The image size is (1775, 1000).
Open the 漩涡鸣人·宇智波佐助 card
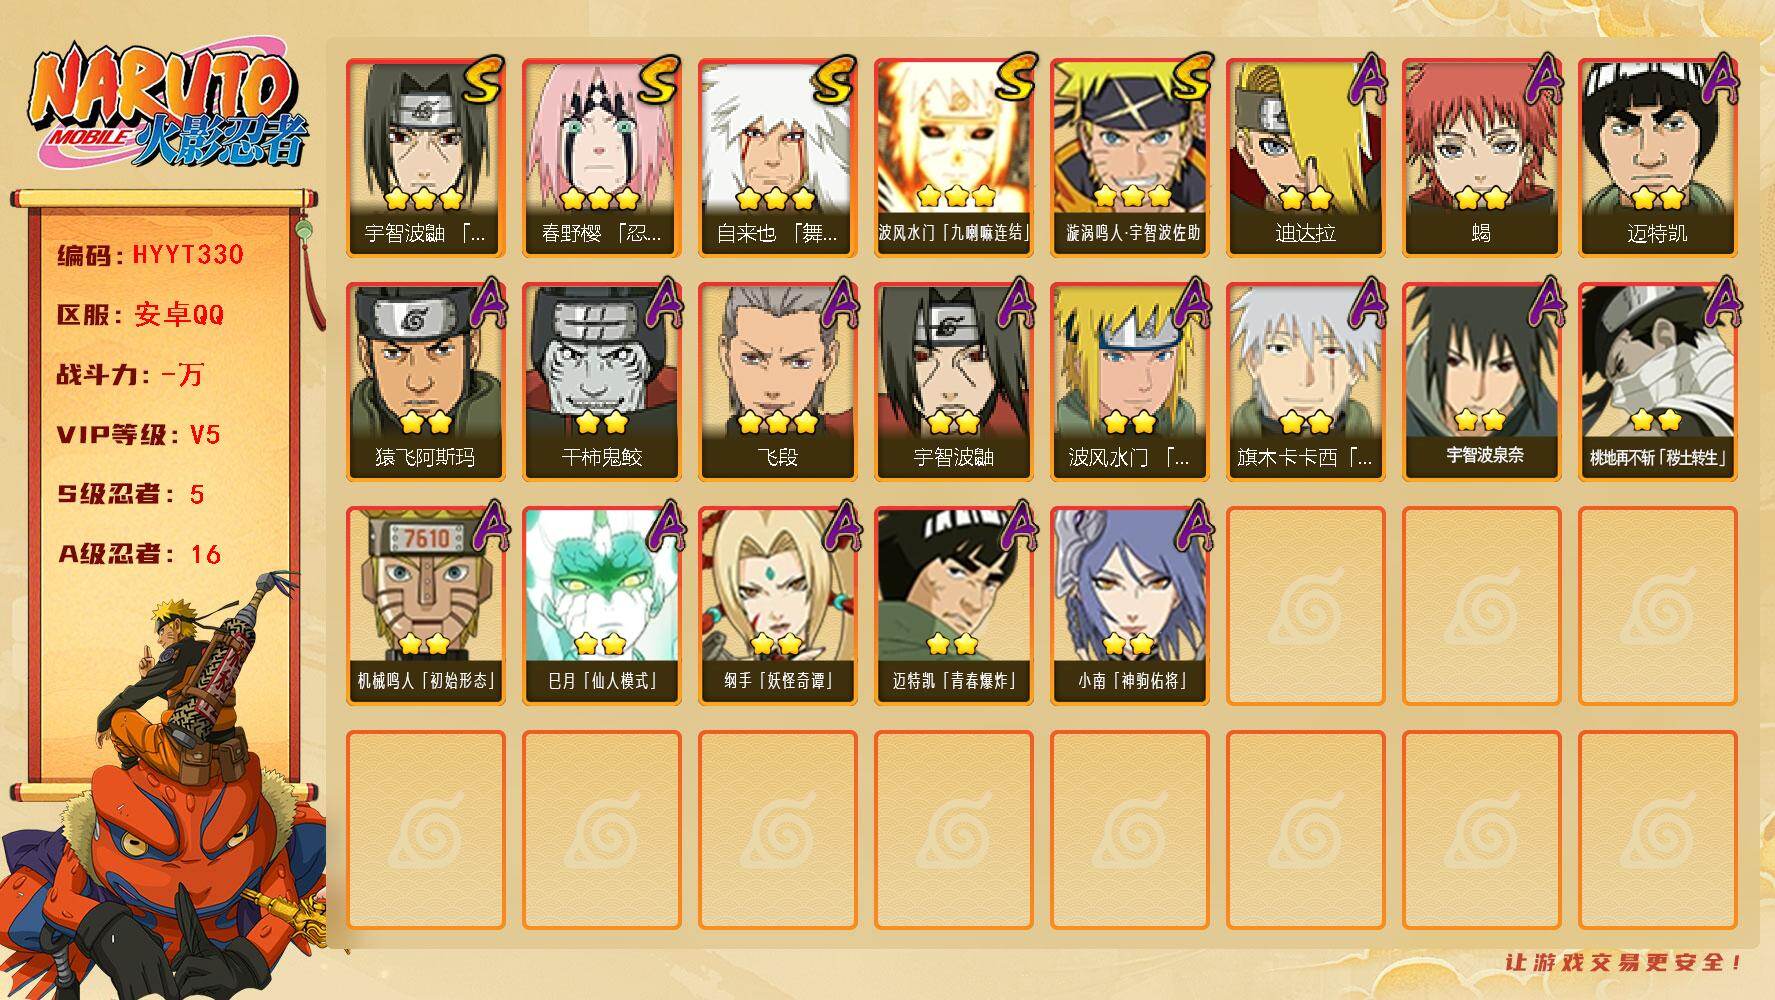1129,158
